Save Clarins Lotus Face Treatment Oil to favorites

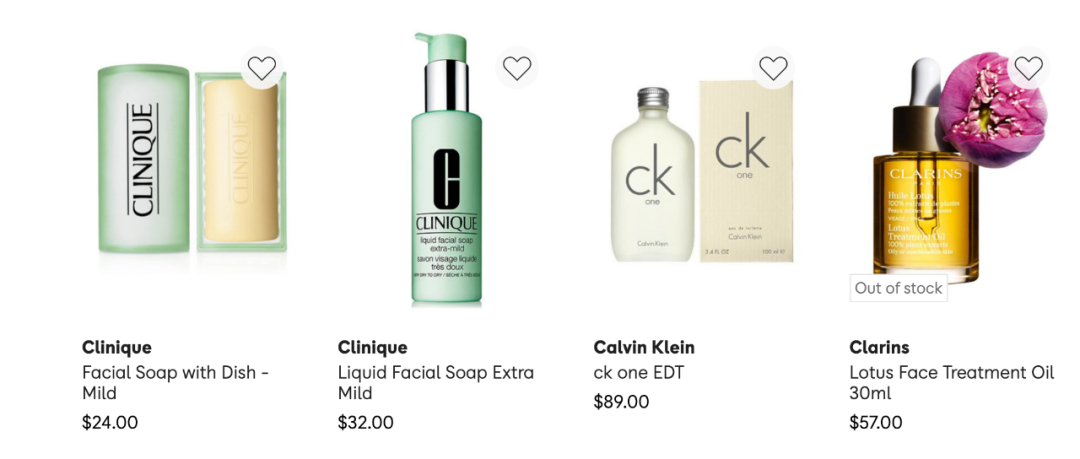tap(1028, 68)
